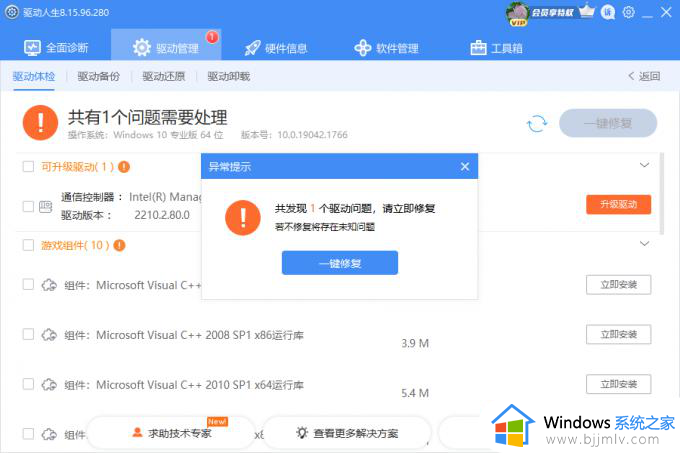Click the 3.9 M size text

coord(415,343)
